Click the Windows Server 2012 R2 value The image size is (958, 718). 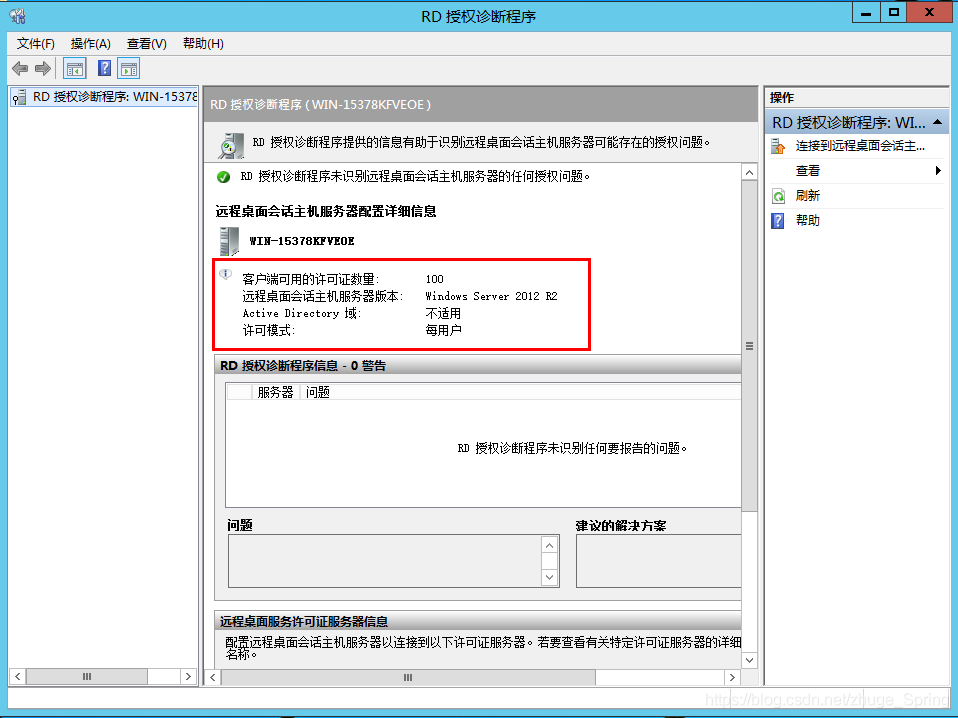(x=491, y=296)
